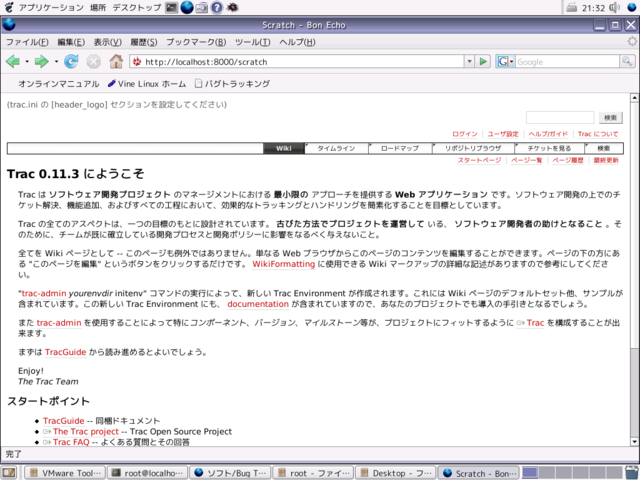Open 履歴(S) menu

(144, 42)
